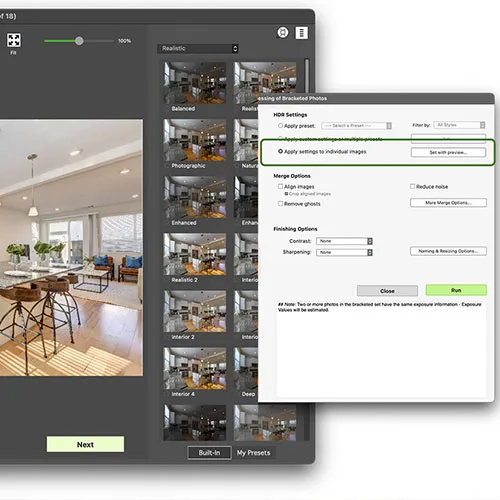Select Apply settings to individual images
The width and height of the screenshot is (500, 500).
coord(280,151)
